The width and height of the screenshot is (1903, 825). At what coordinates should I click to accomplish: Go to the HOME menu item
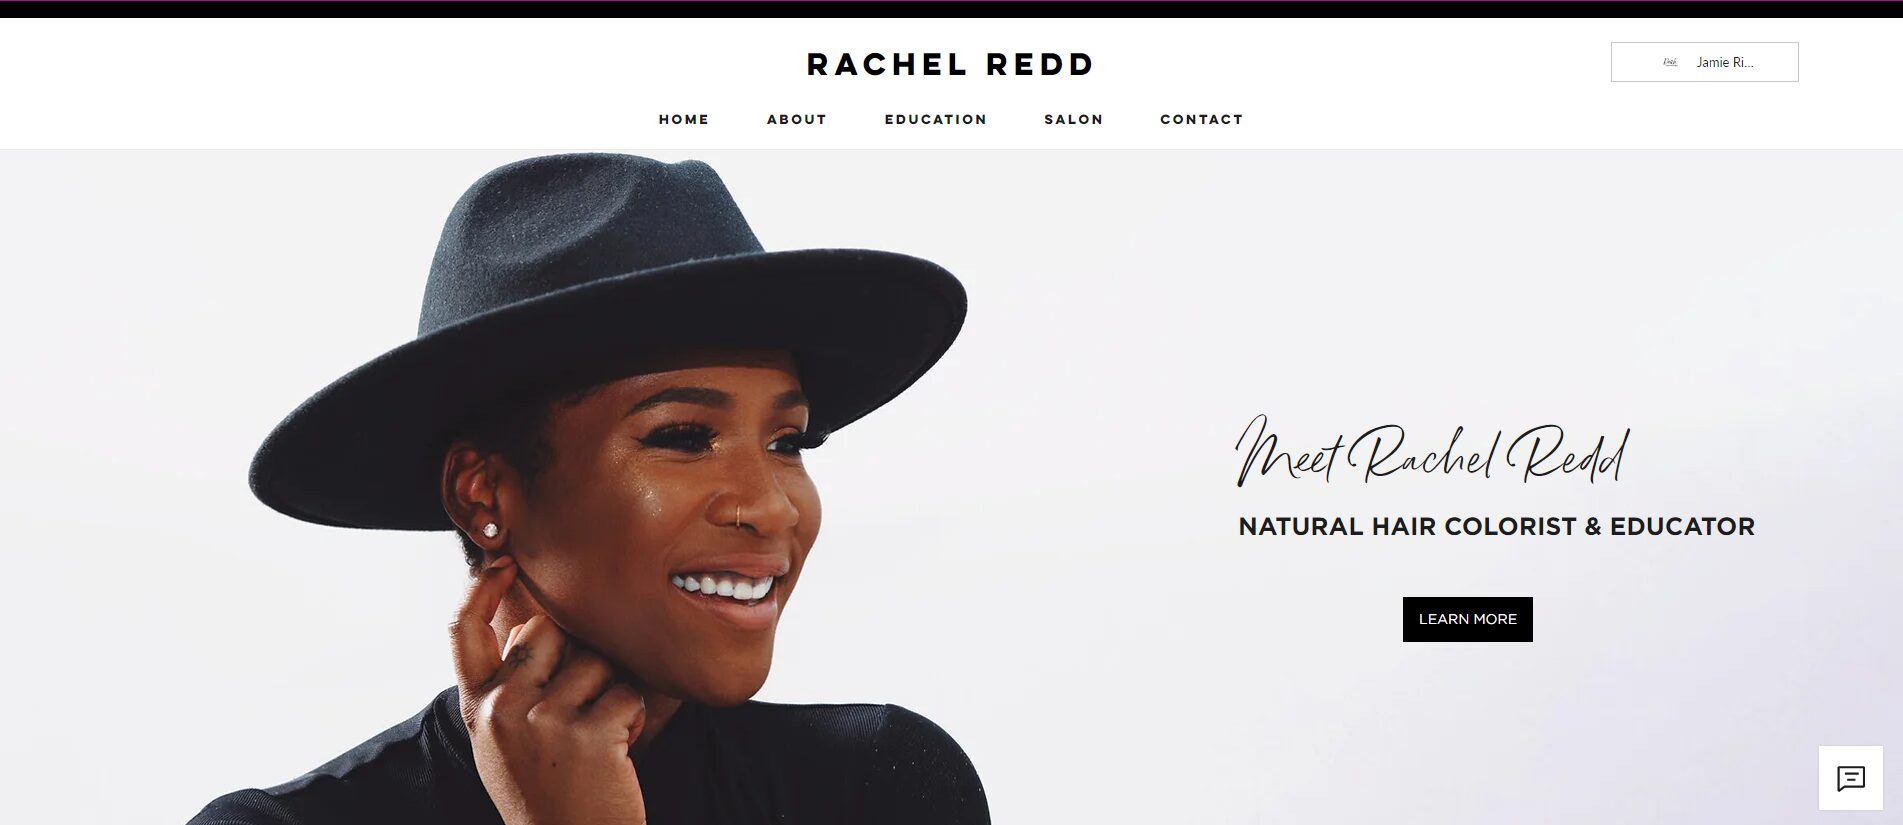684,119
